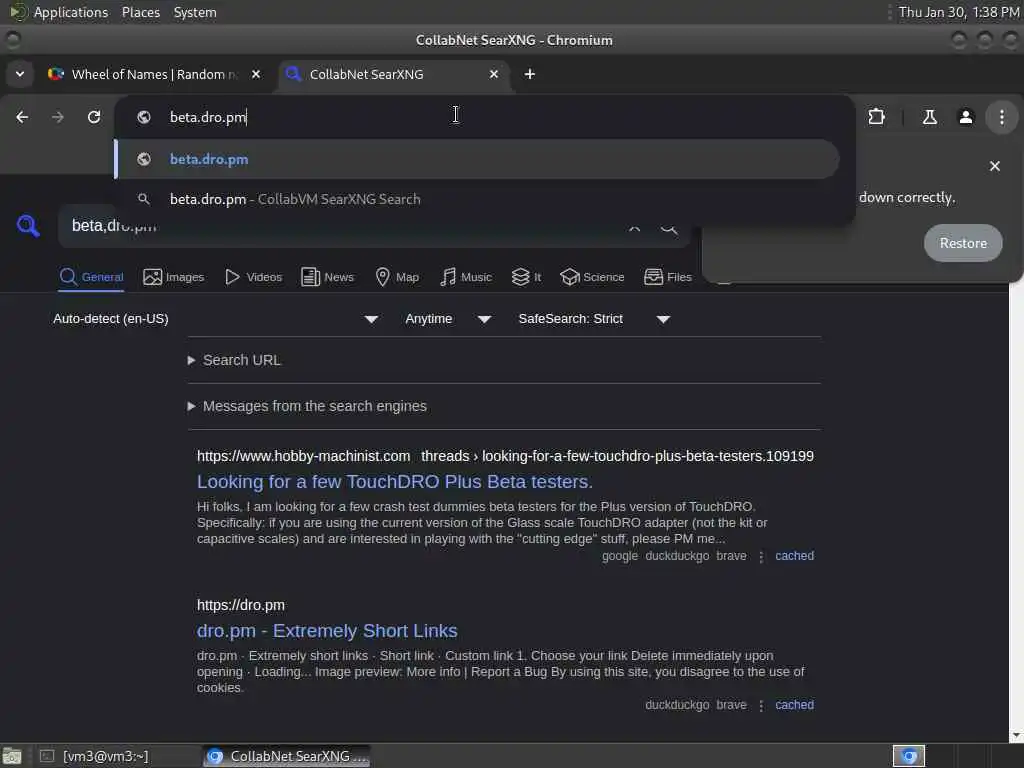This screenshot has height=768, width=1024.
Task: Switch to the Files category
Action: tap(667, 277)
